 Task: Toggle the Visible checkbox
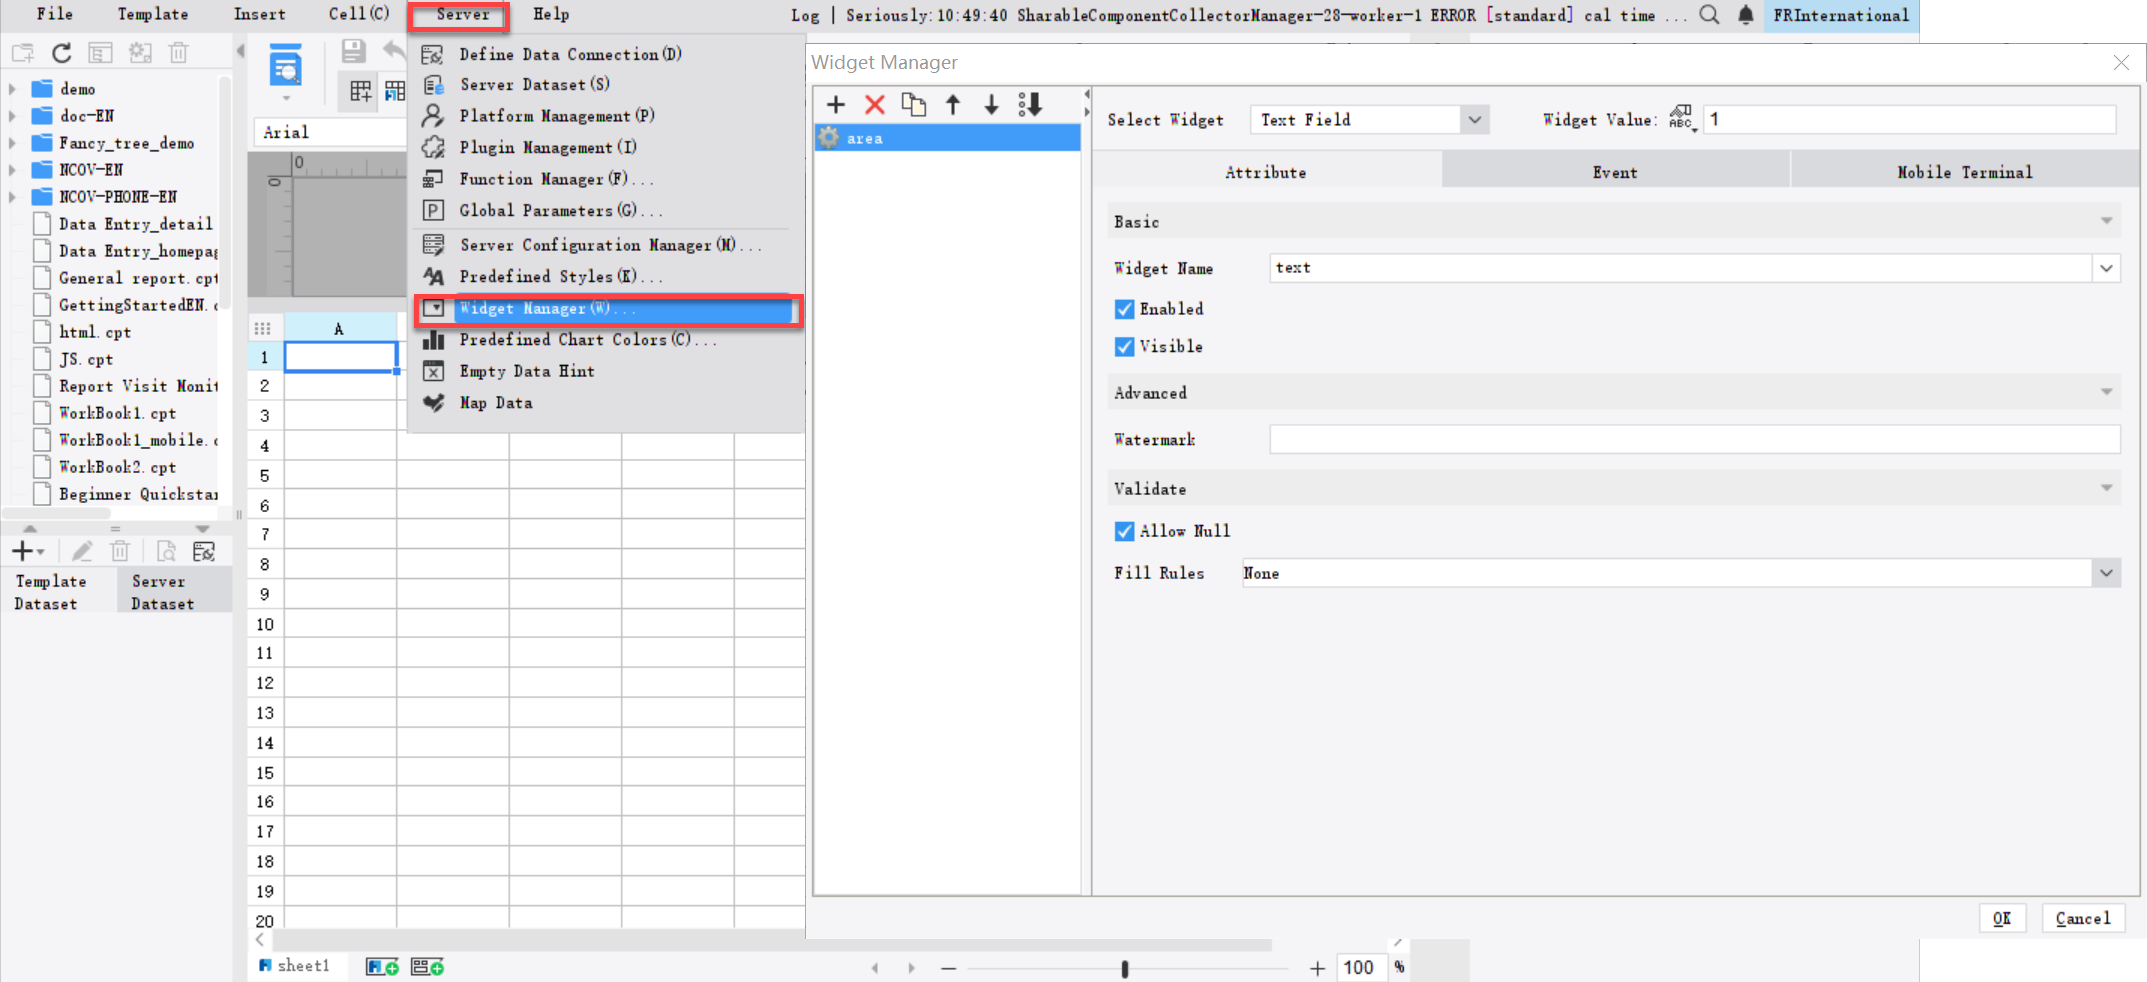1124,346
